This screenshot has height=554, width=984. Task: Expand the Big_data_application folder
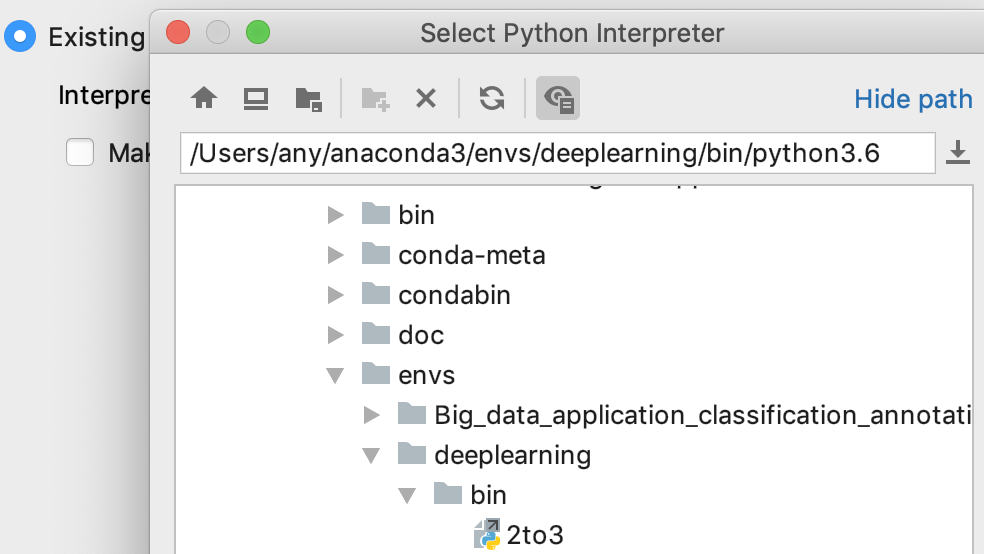pyautogui.click(x=372, y=415)
